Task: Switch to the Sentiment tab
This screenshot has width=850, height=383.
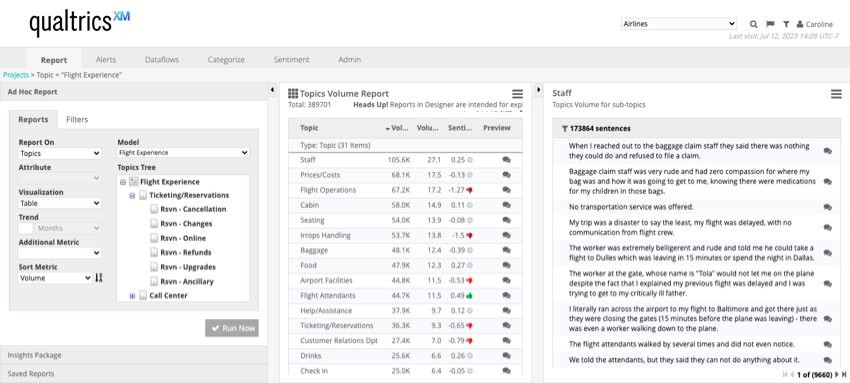Action: 292,60
